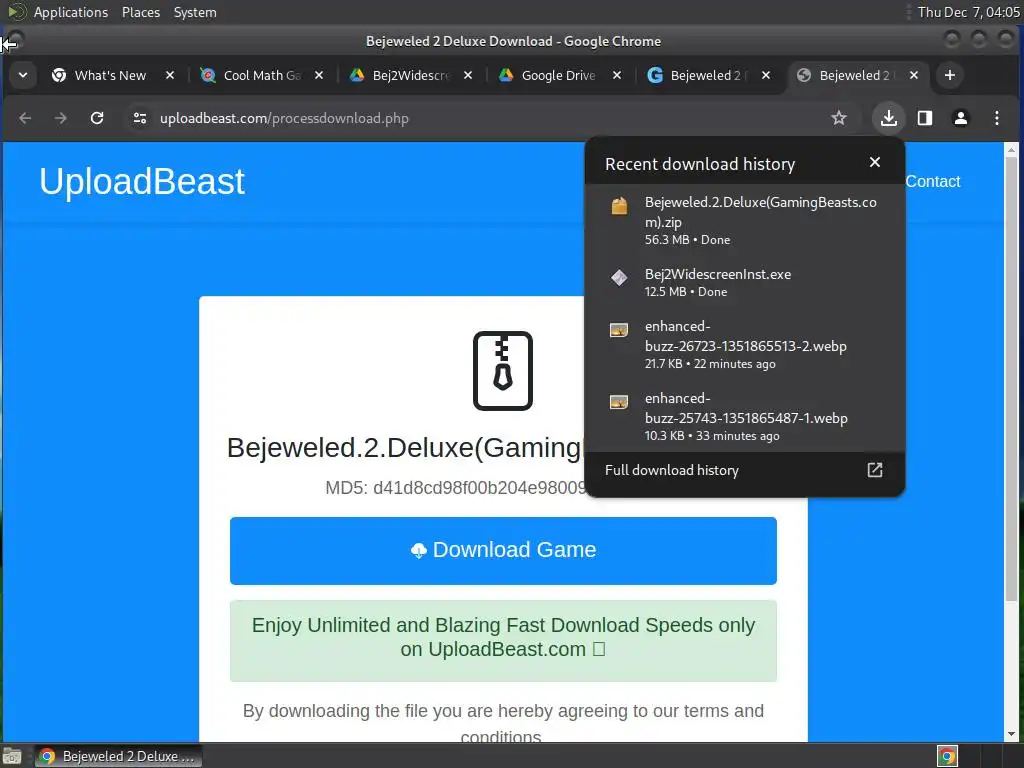Screen dimensions: 1024x768
Task: Go back to previous page
Action: point(25,118)
